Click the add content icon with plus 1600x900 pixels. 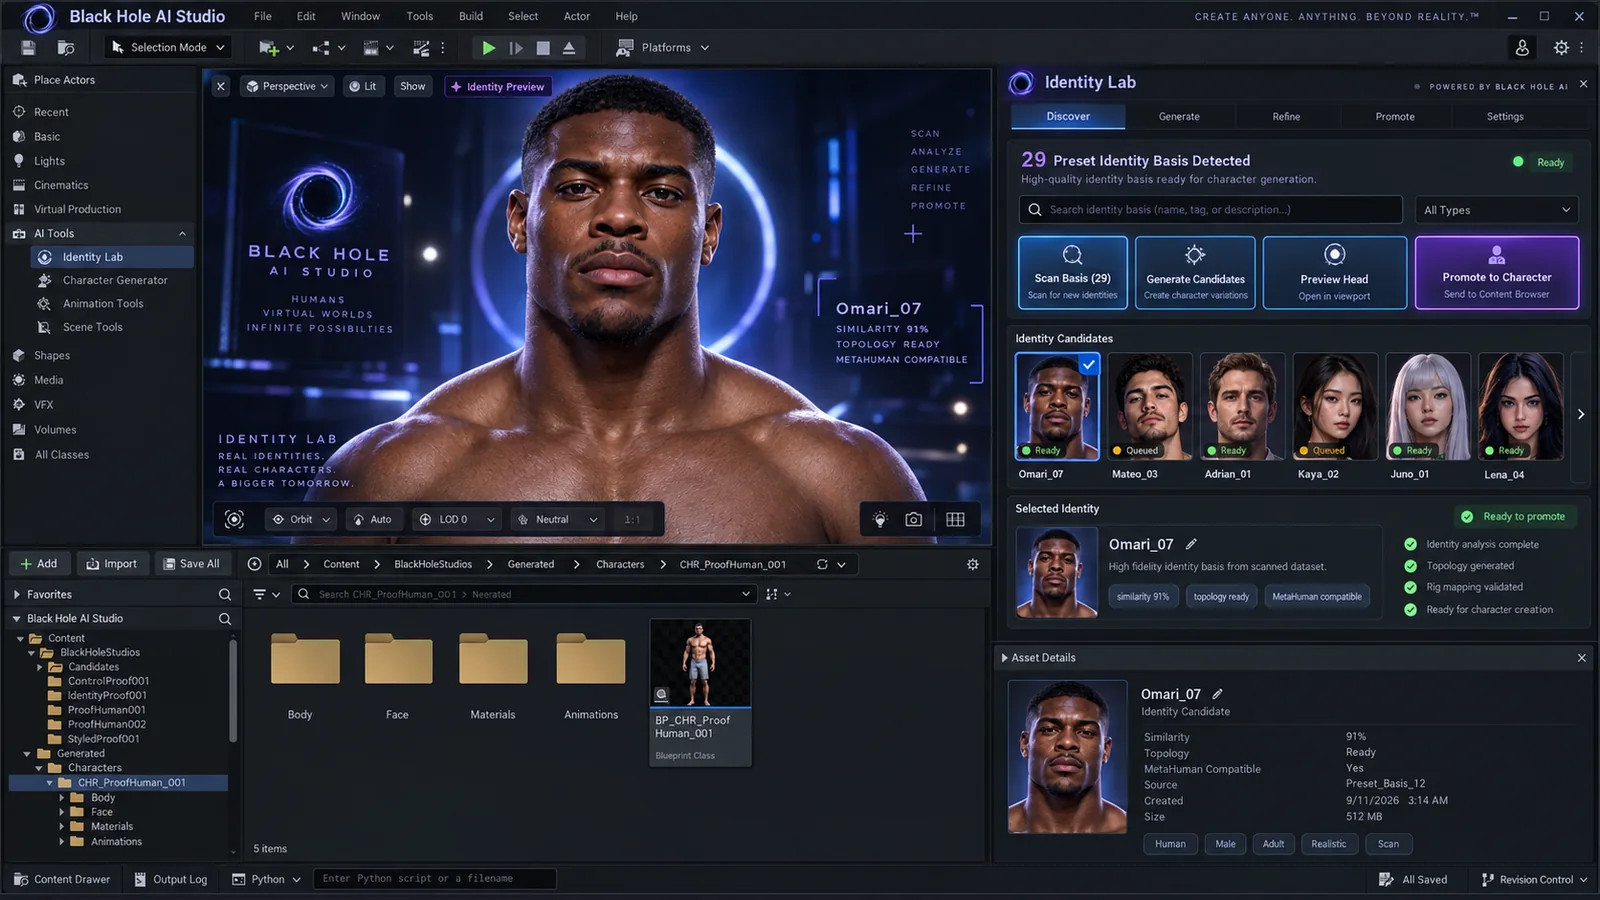[x=268, y=47]
